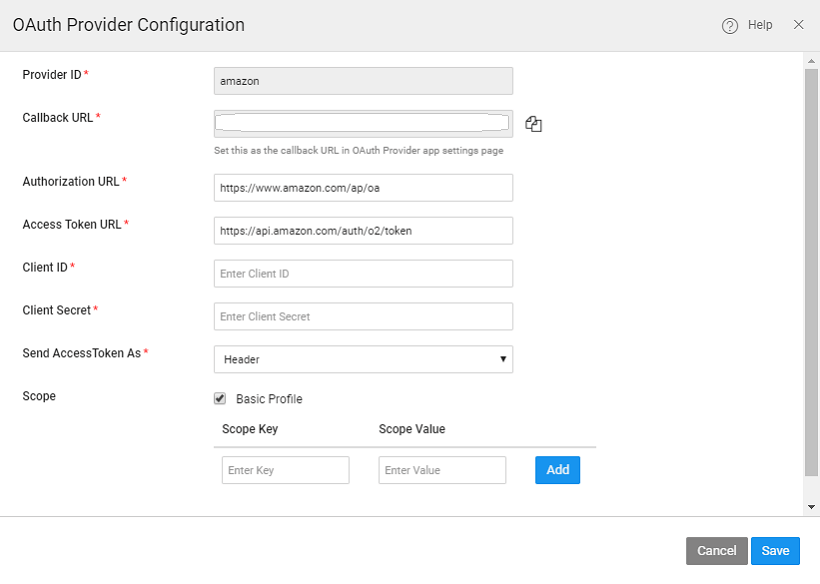Copy the callback URL with copy icon
This screenshot has height=584, width=820.
(x=534, y=124)
